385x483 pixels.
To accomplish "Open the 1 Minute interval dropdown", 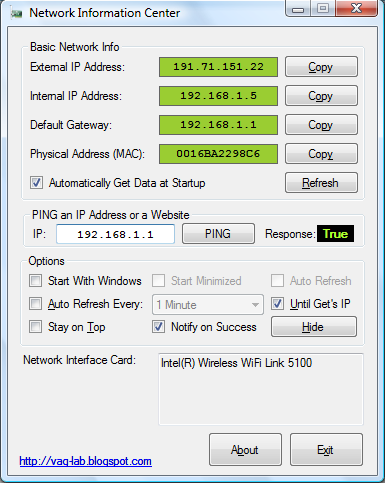I will [x=208, y=304].
